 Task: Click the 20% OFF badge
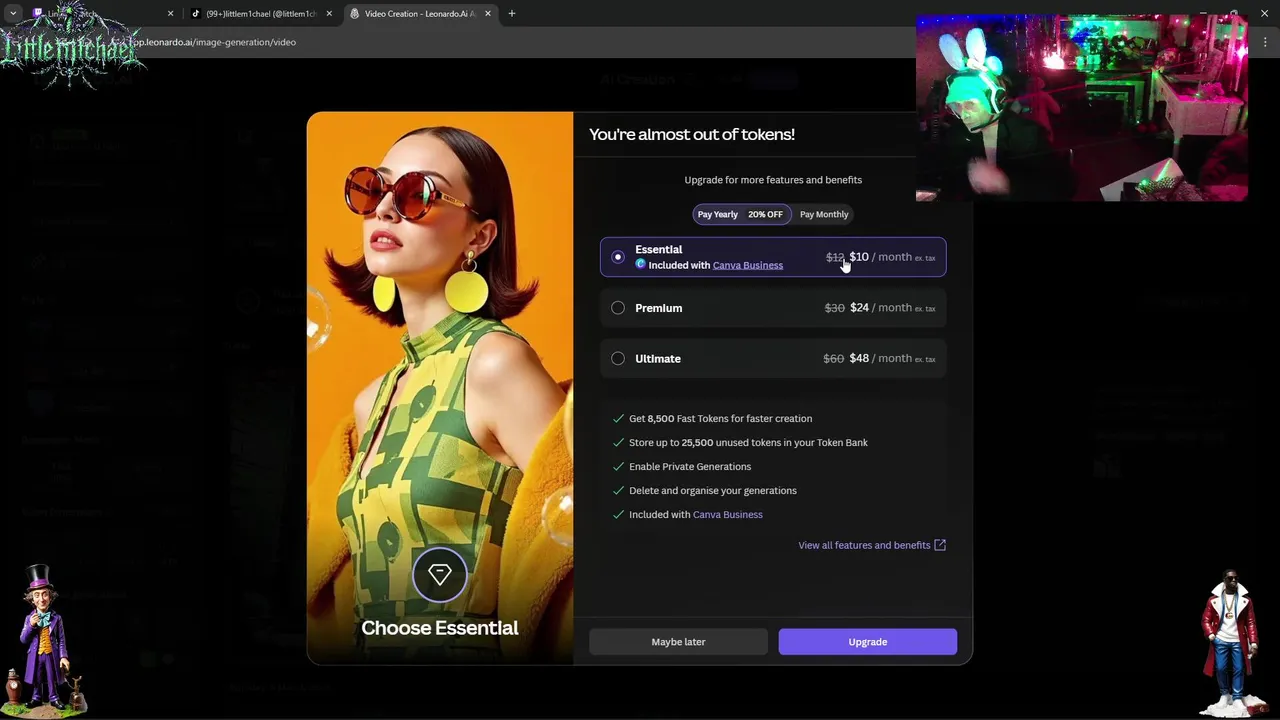point(765,214)
